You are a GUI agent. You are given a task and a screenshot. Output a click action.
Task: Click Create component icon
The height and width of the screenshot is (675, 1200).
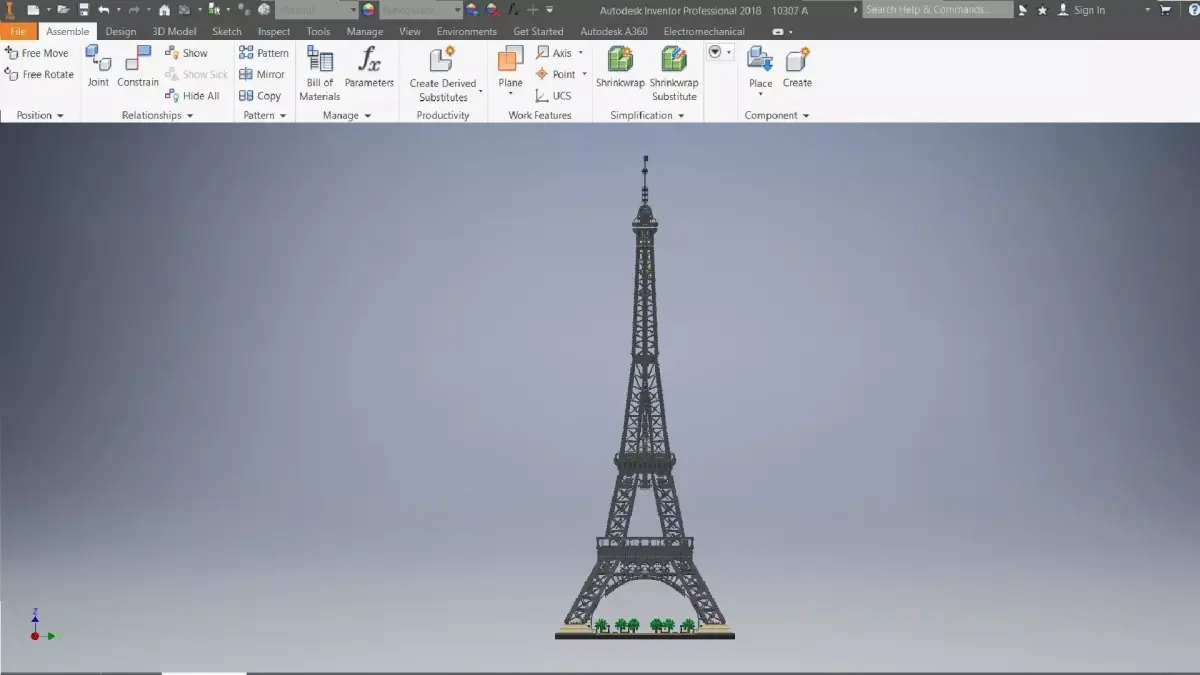point(797,59)
